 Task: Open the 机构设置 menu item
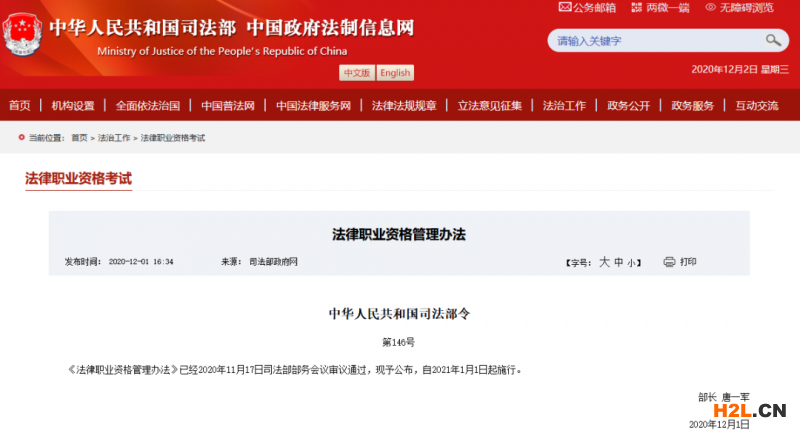pos(73,106)
